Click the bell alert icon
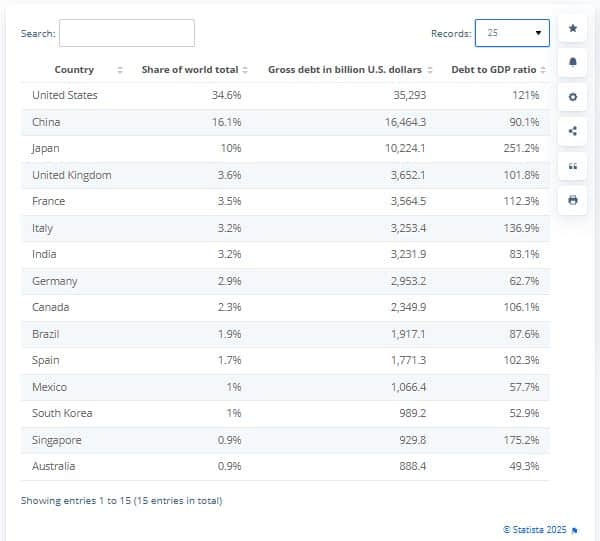This screenshot has width=600, height=541. pyautogui.click(x=573, y=62)
